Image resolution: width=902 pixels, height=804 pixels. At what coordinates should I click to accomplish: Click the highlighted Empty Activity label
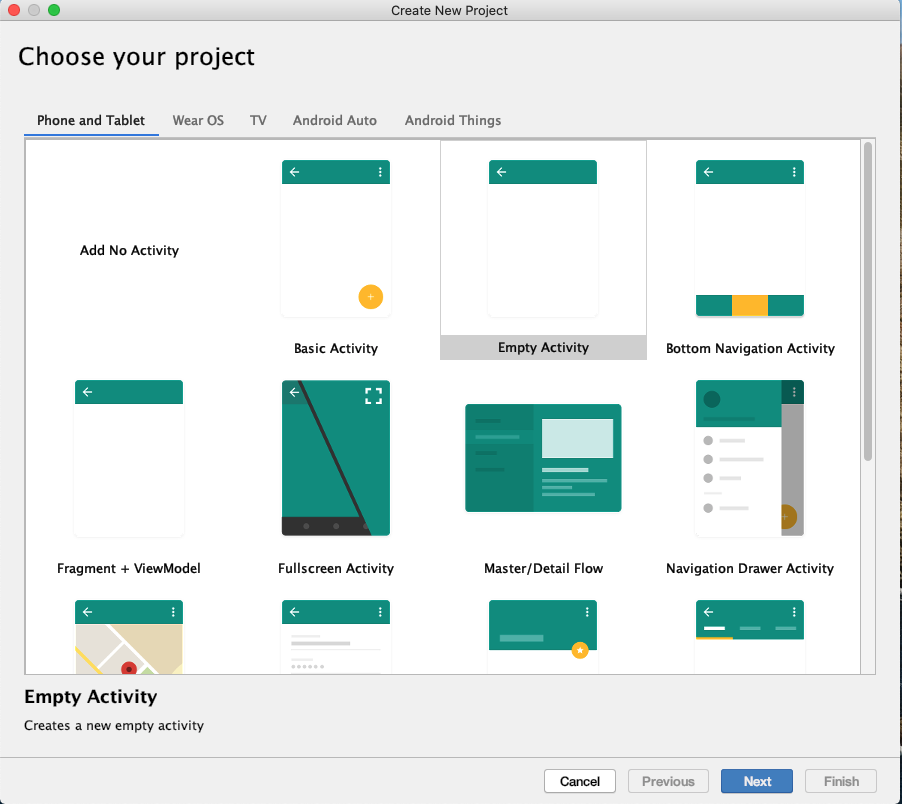(543, 347)
